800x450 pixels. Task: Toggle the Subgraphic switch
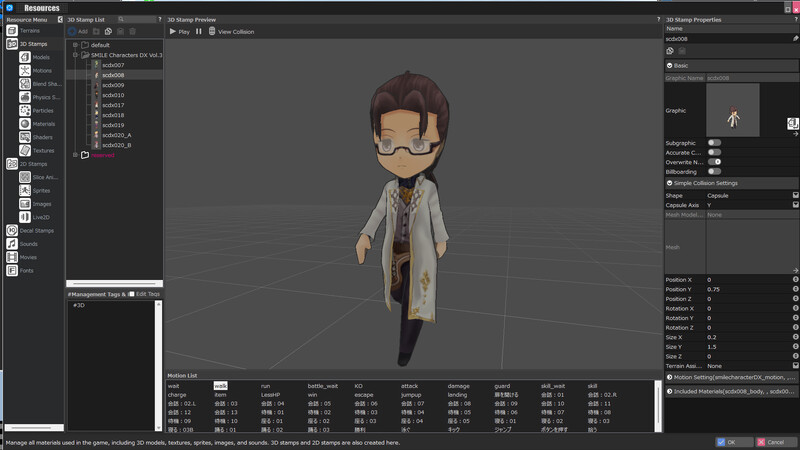coord(714,143)
